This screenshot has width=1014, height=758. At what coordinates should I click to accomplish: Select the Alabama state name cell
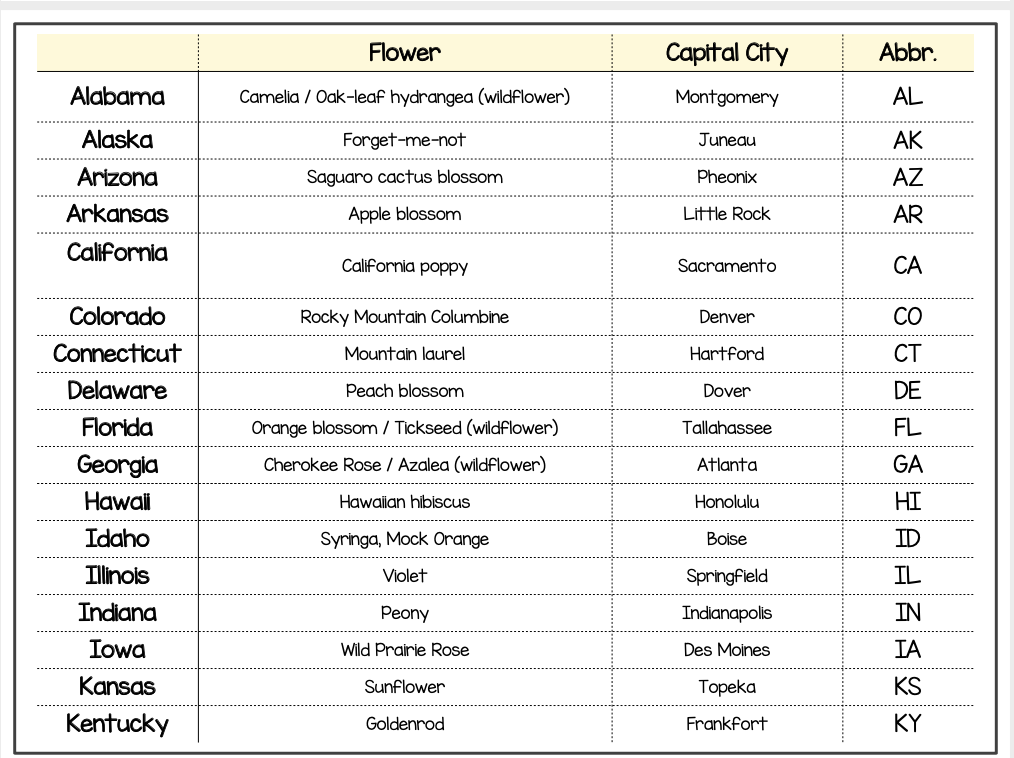pyautogui.click(x=117, y=97)
